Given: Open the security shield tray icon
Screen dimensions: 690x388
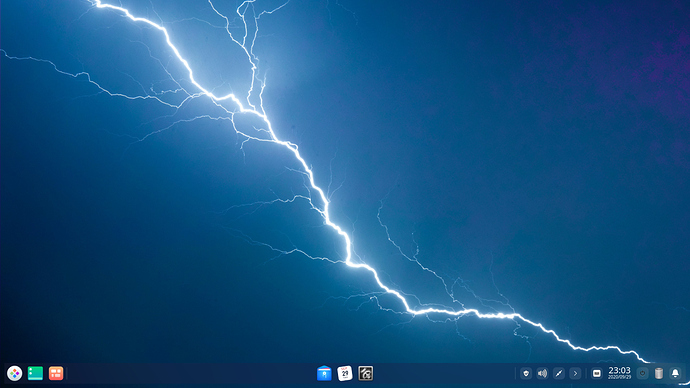Looking at the screenshot, I should [x=526, y=373].
